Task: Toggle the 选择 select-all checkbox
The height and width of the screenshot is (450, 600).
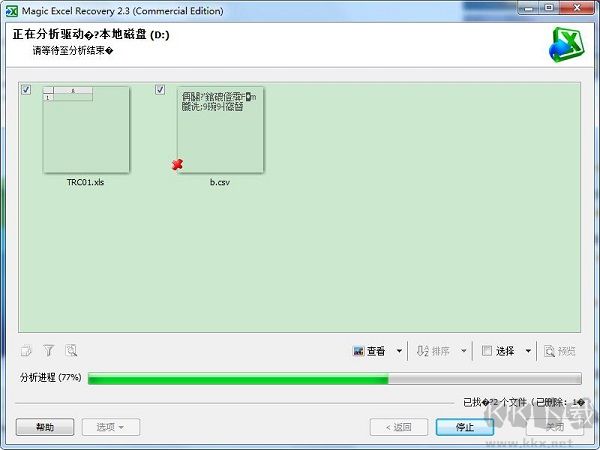Action: pos(487,351)
